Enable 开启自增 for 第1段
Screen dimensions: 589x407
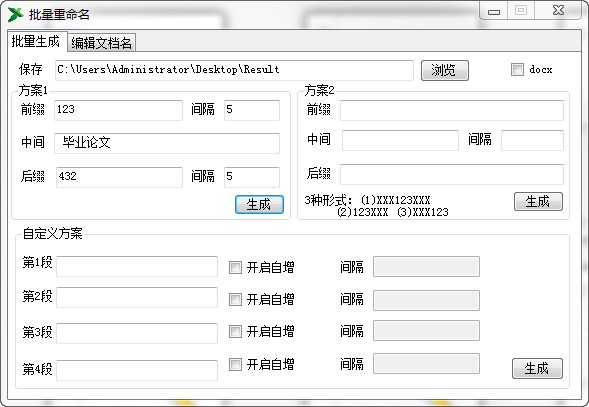coord(235,268)
